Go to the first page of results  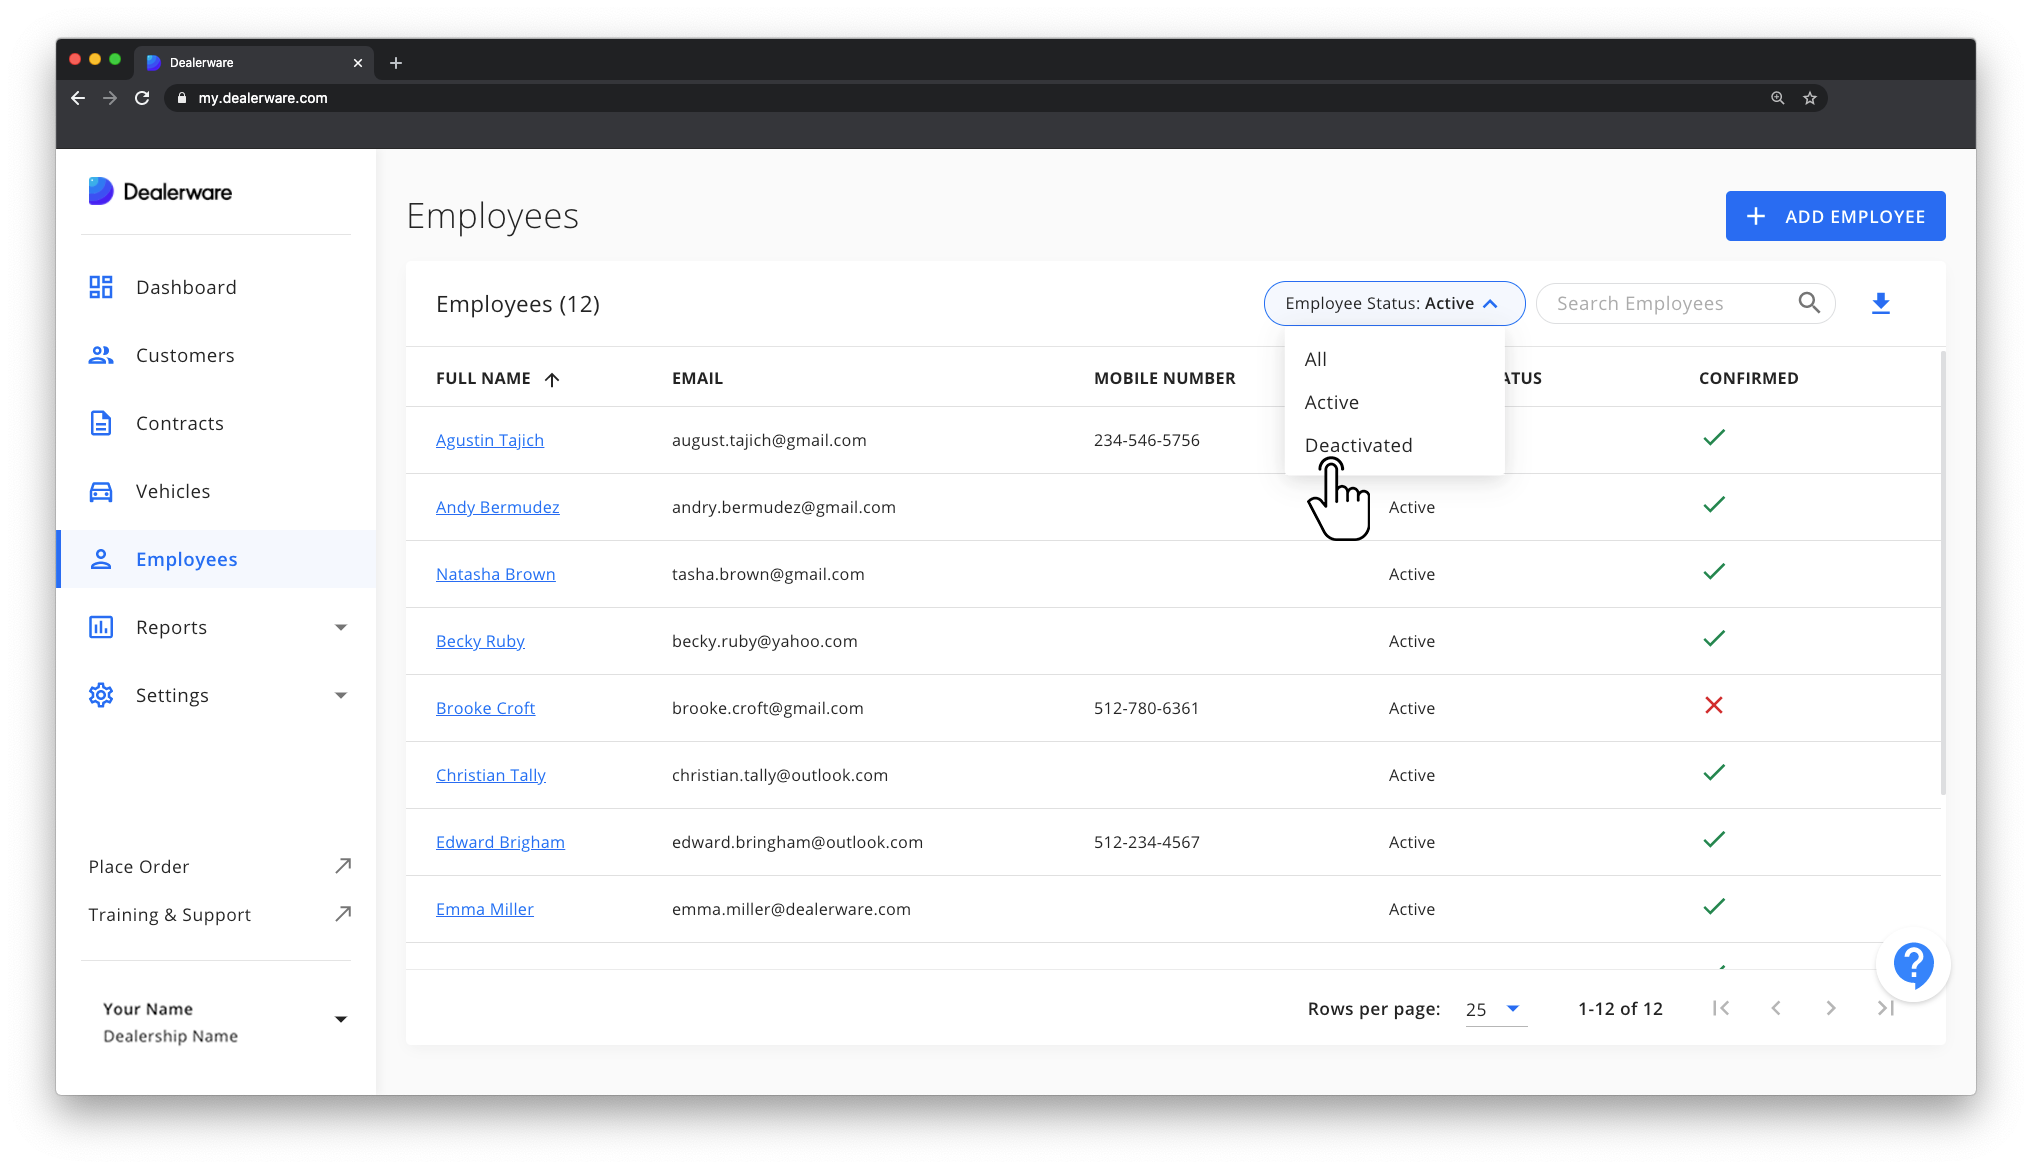point(1721,1009)
